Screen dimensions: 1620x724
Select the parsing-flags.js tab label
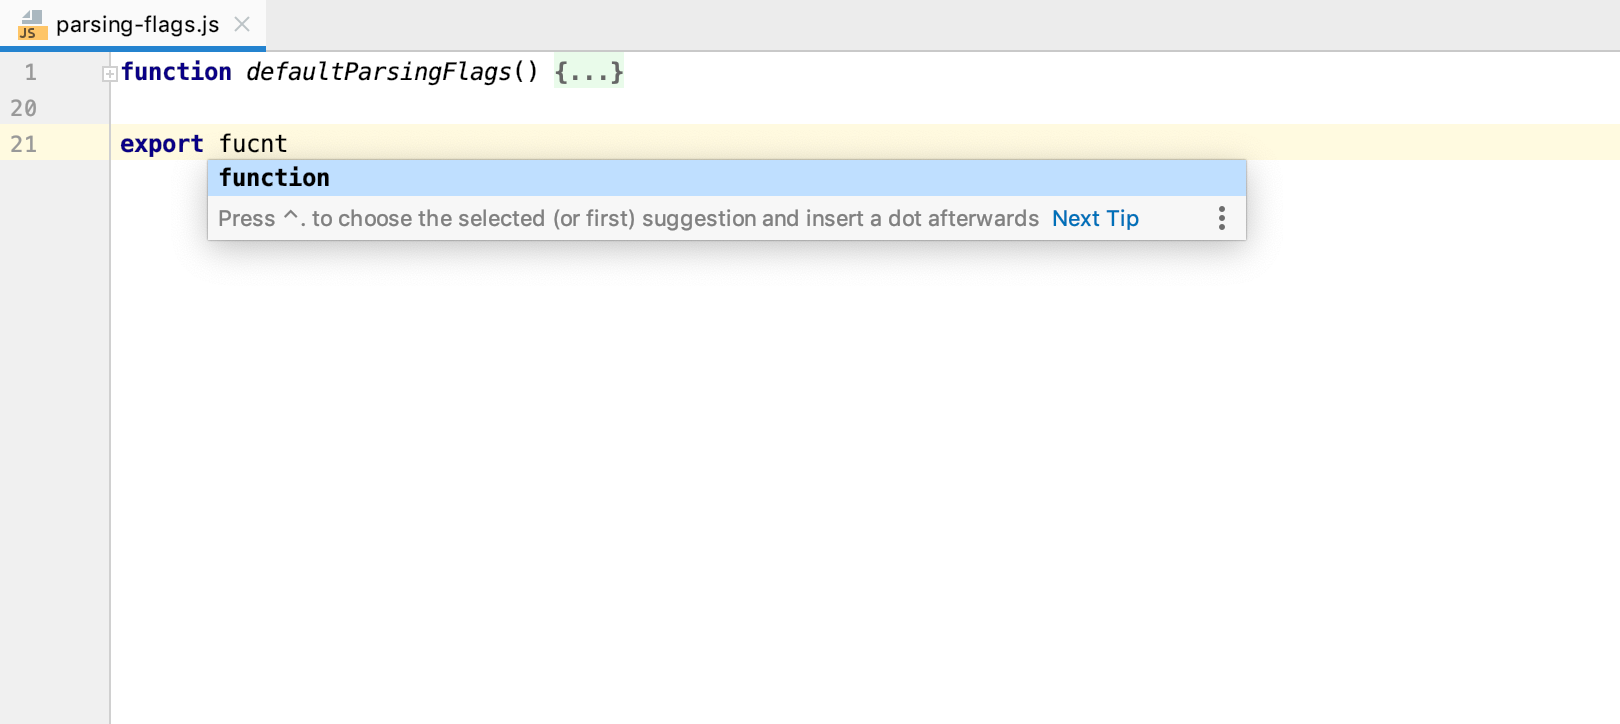pos(137,24)
